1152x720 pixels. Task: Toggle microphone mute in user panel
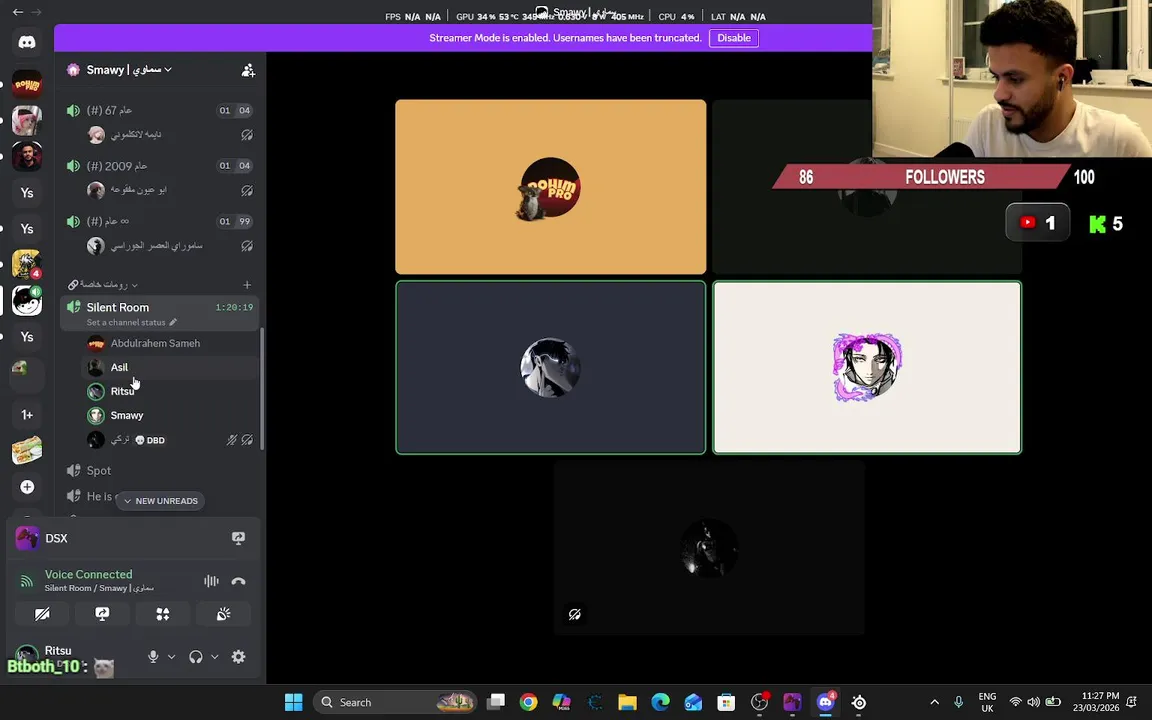coord(153,657)
